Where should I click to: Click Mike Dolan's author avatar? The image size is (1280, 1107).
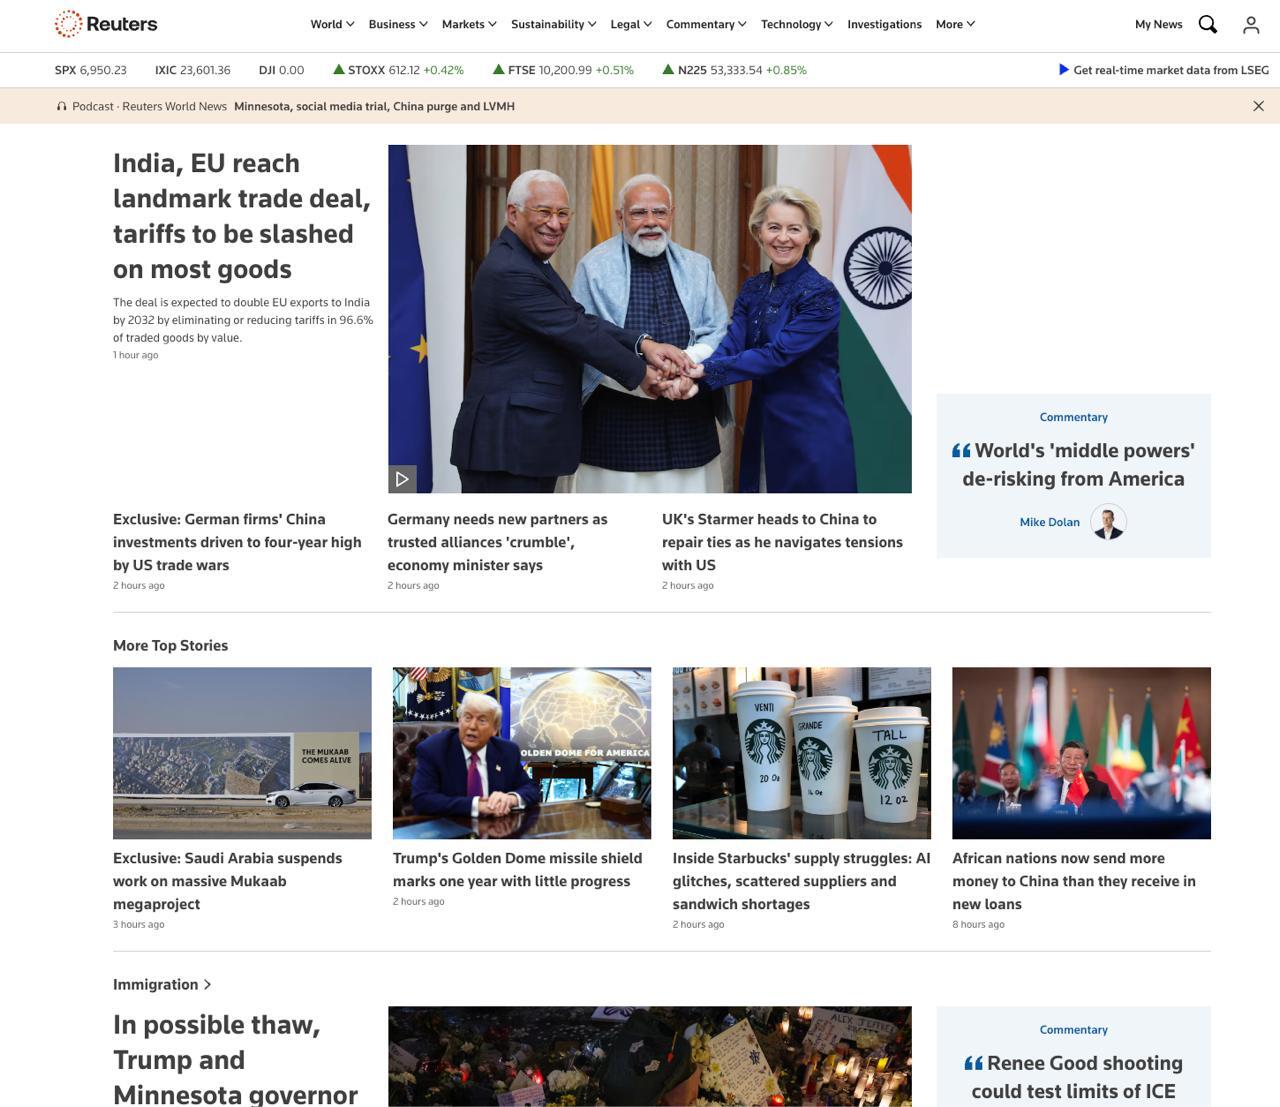pyautogui.click(x=1108, y=522)
